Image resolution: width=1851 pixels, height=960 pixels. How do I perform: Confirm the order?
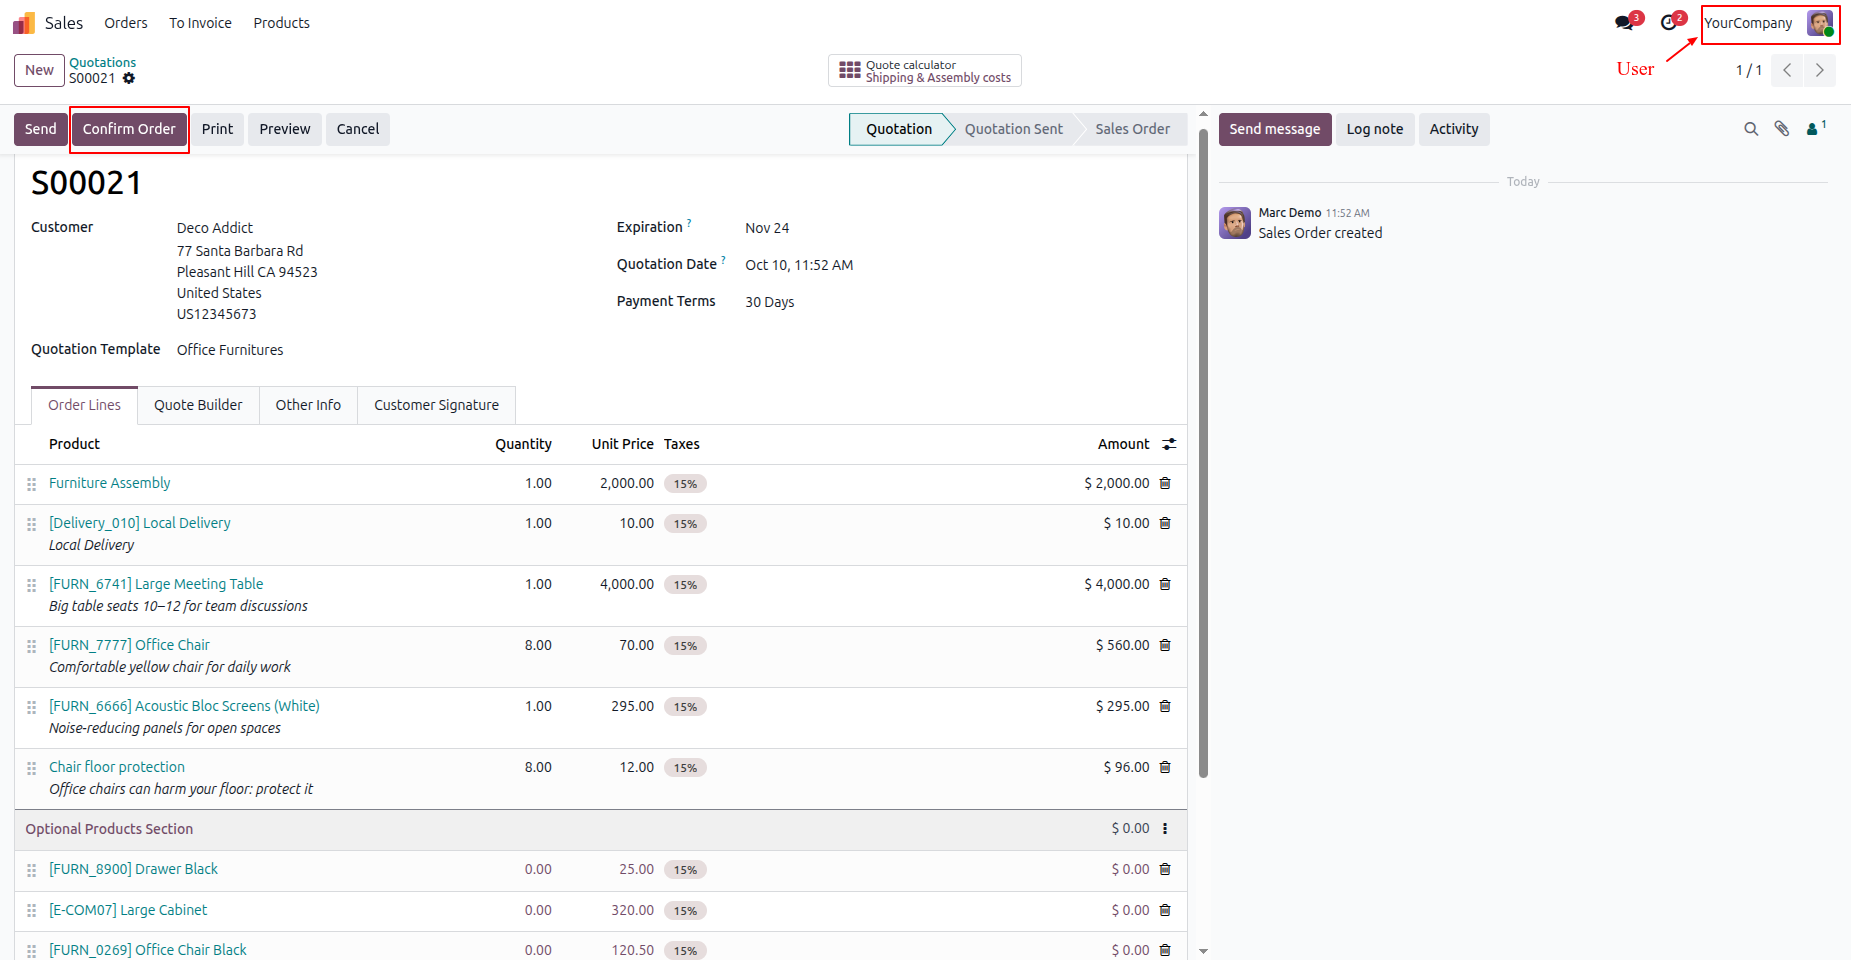[x=129, y=129]
